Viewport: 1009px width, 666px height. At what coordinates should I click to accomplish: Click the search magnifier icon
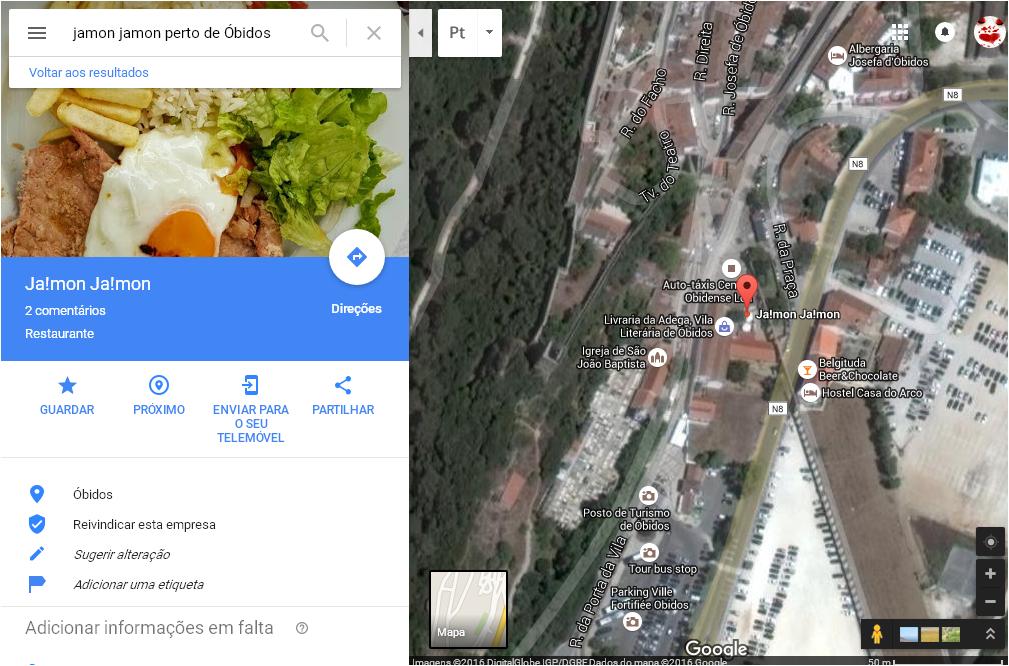pos(319,33)
